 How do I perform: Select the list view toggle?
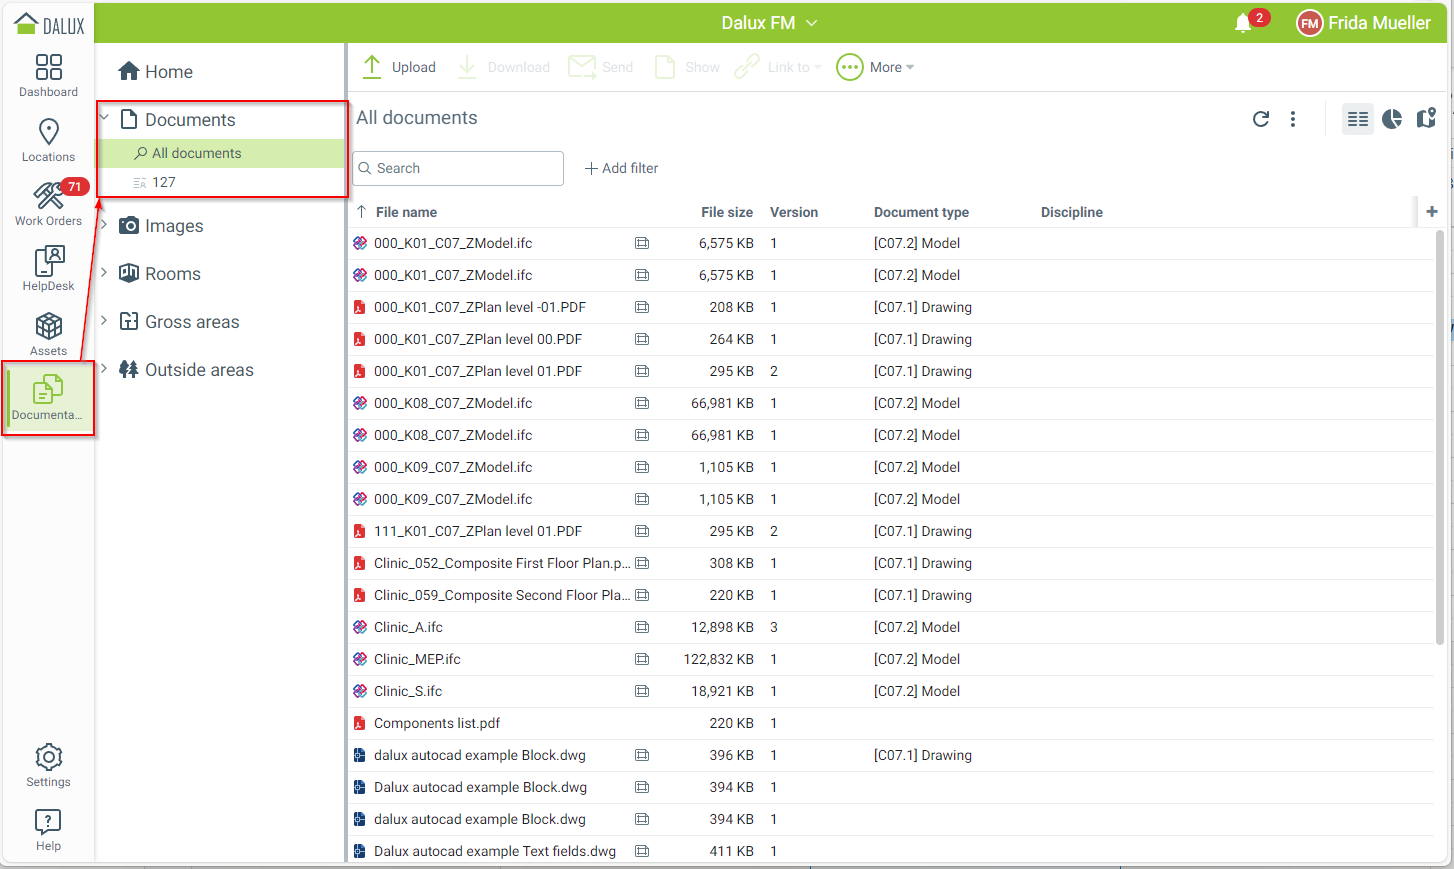(x=1357, y=119)
